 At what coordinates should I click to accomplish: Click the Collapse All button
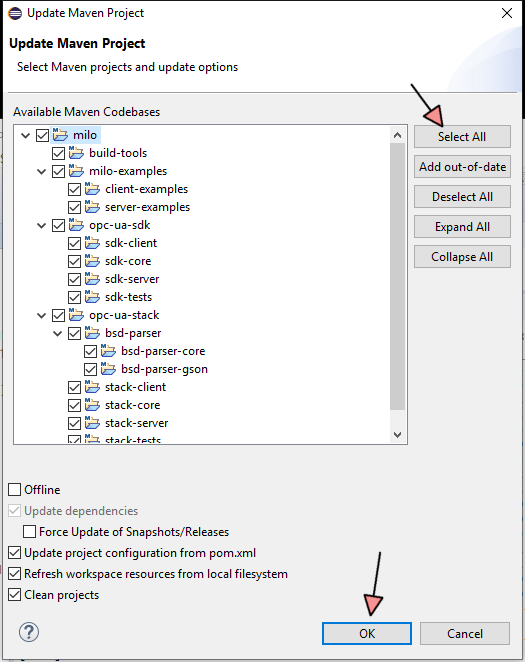[462, 257]
